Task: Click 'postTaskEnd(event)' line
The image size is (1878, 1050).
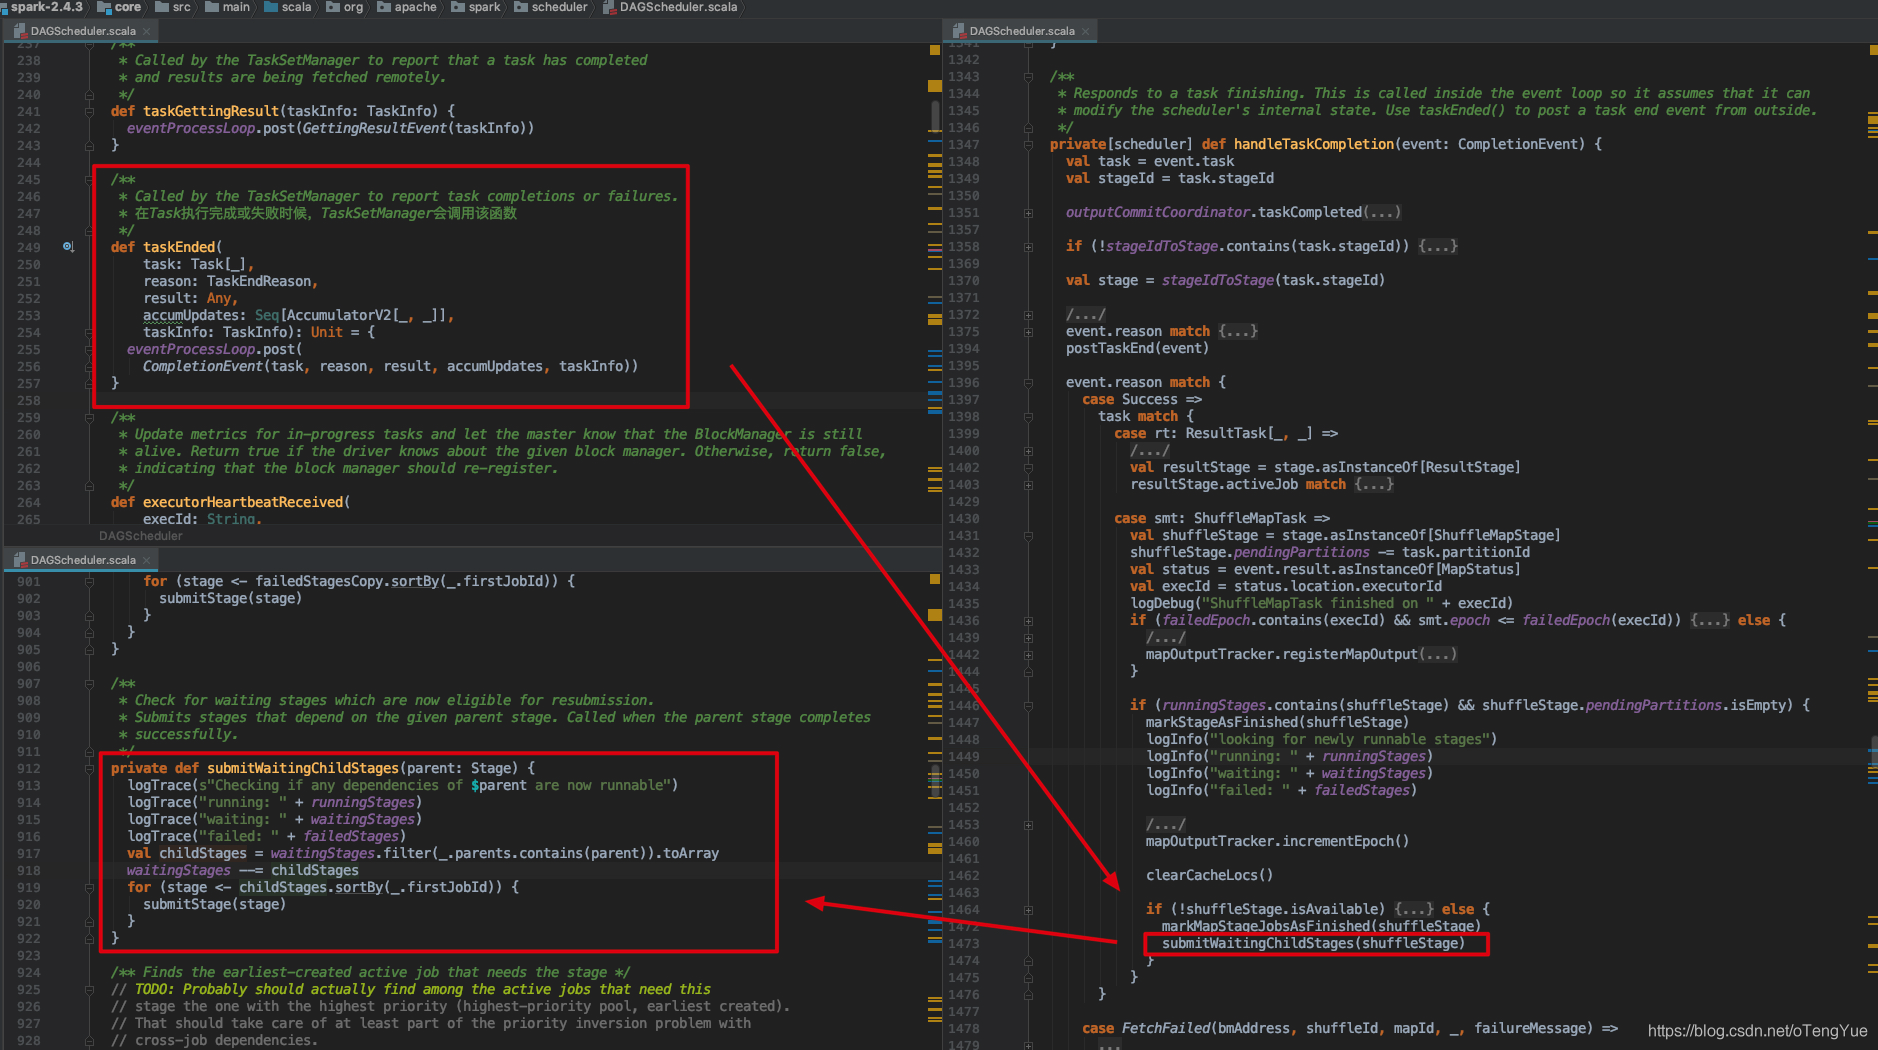Action: (1137, 348)
